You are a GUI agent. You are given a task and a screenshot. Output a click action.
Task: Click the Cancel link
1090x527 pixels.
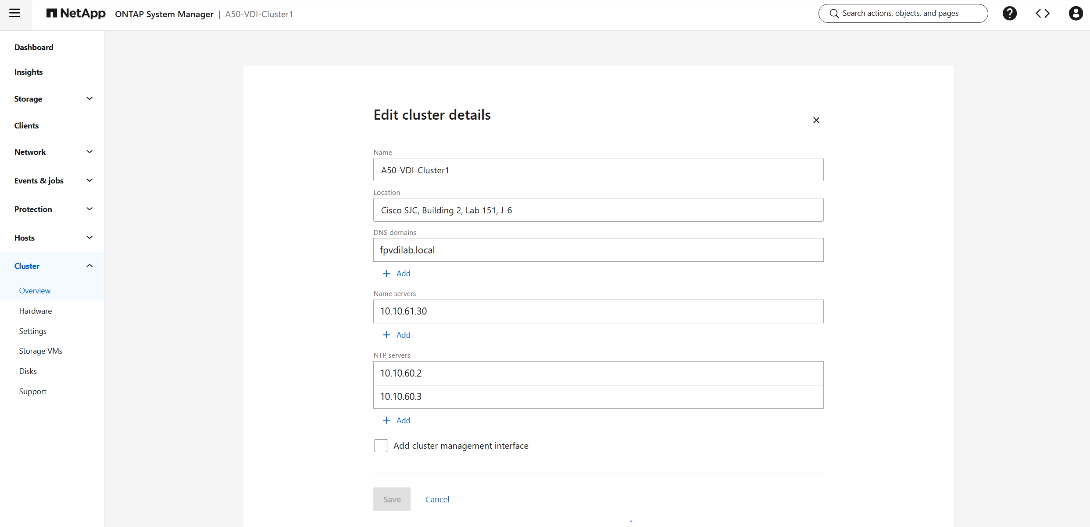click(x=437, y=499)
